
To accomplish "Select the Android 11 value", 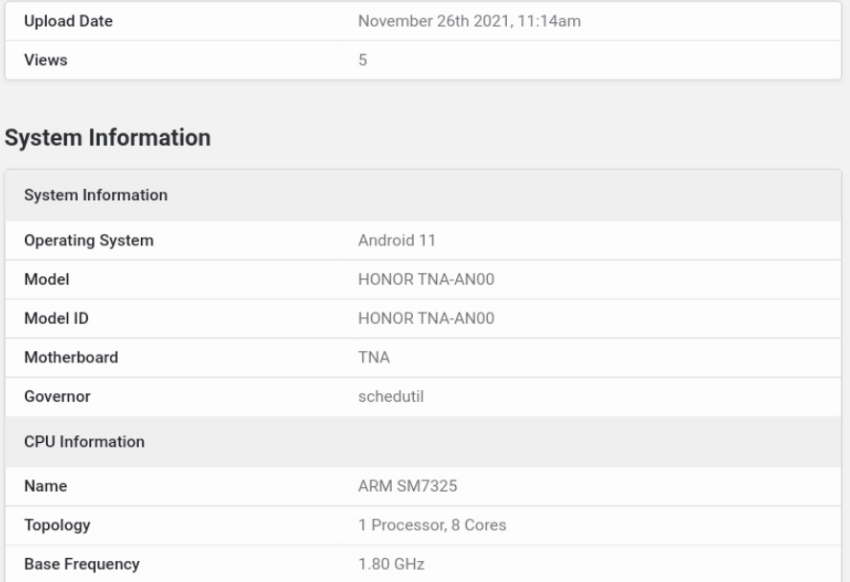I will 397,241.
